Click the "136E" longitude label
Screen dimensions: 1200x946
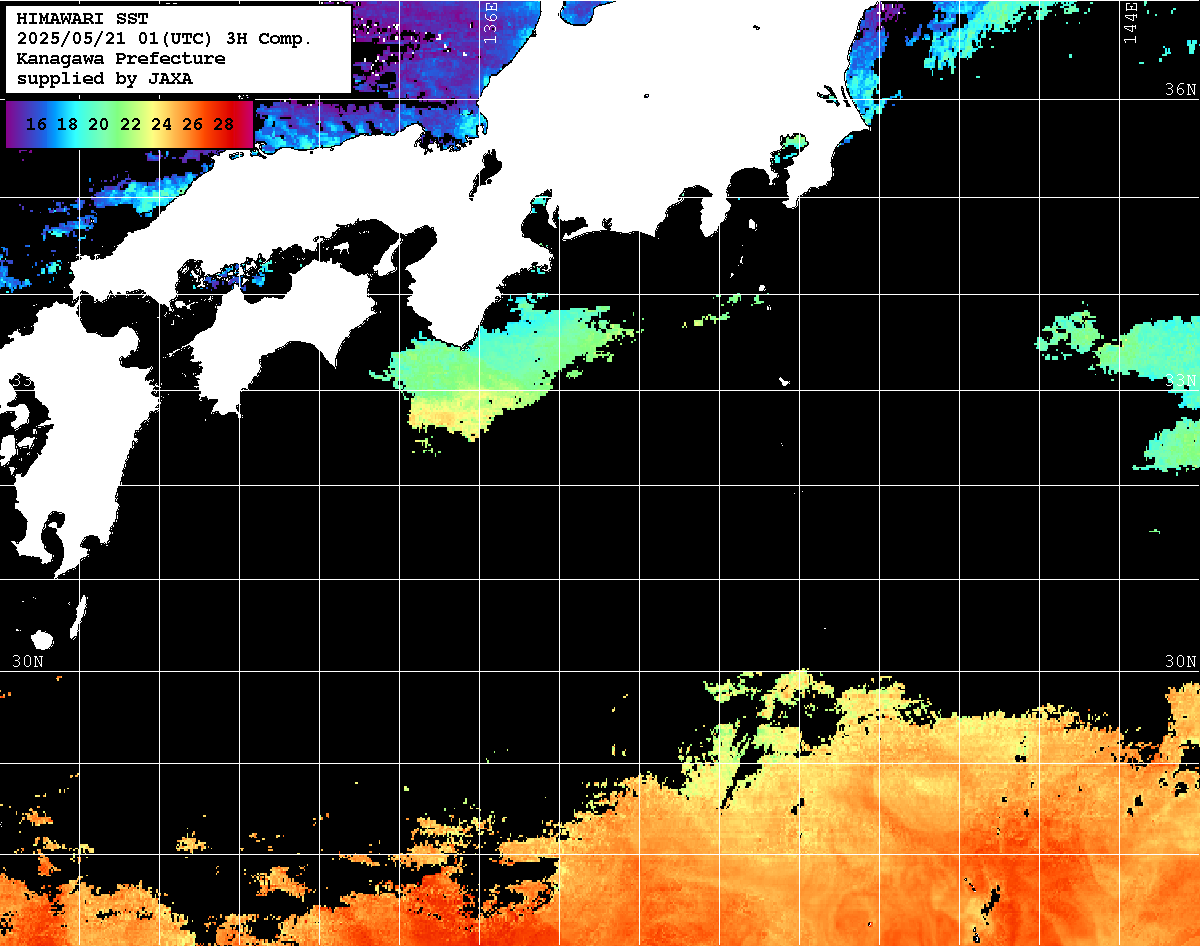click(490, 22)
